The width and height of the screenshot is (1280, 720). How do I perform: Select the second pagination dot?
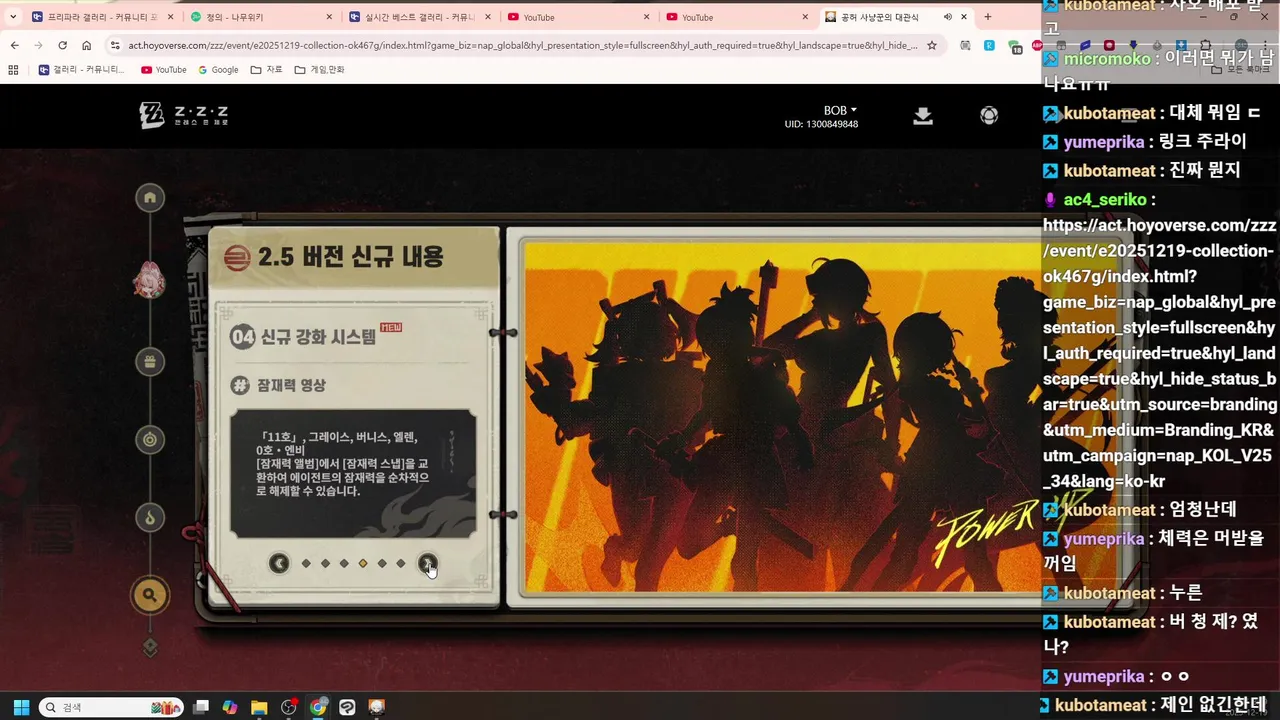coord(325,564)
